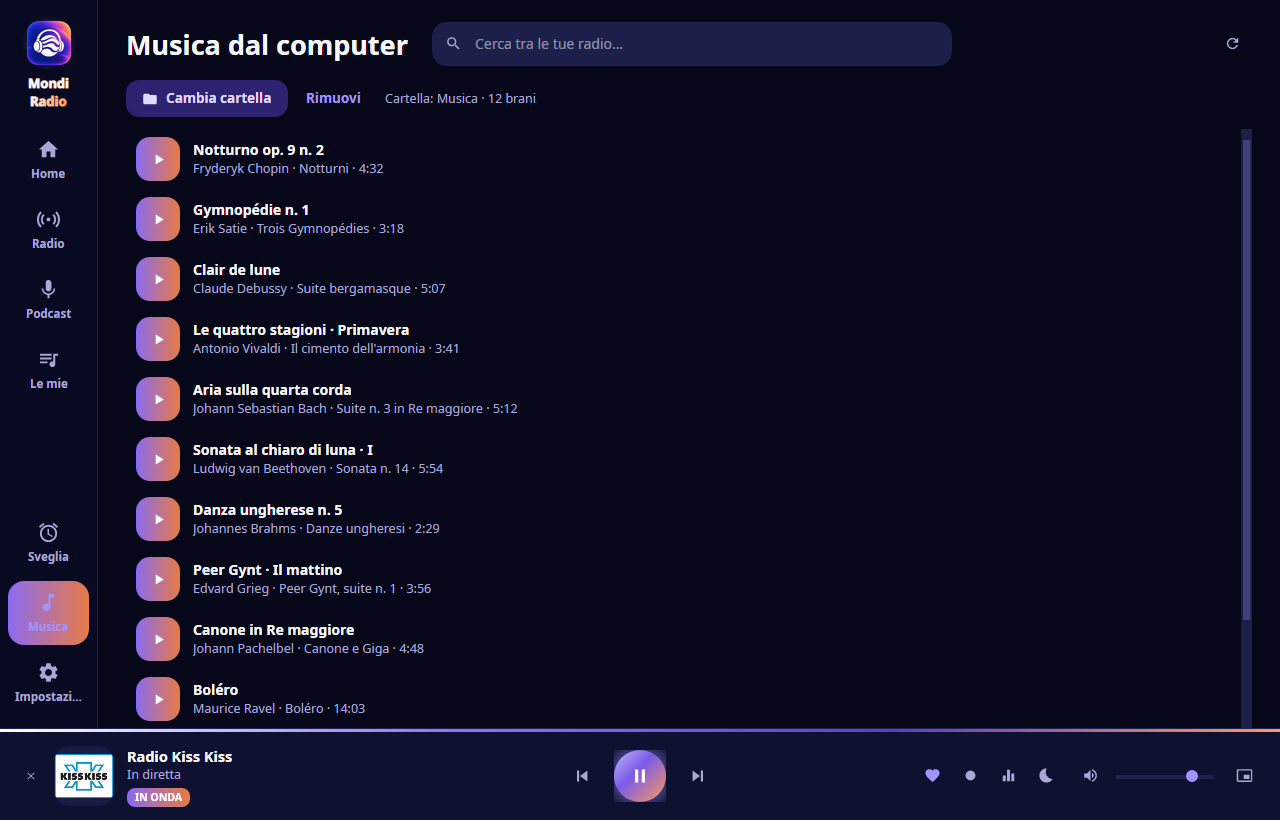Click "Fryderyk Chopin · Notturni · 4:32" text
Viewport: 1280px width, 820px height.
coord(288,169)
